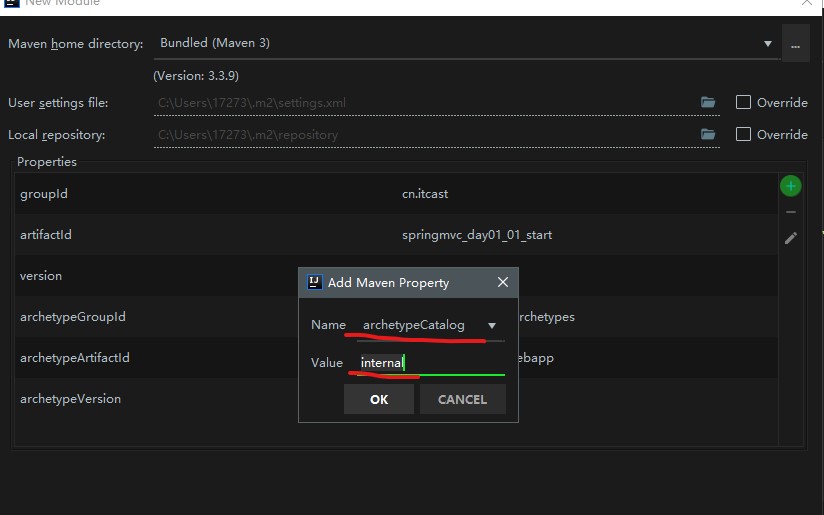Select the artifactId property row
824x515 pixels.
pos(396,235)
